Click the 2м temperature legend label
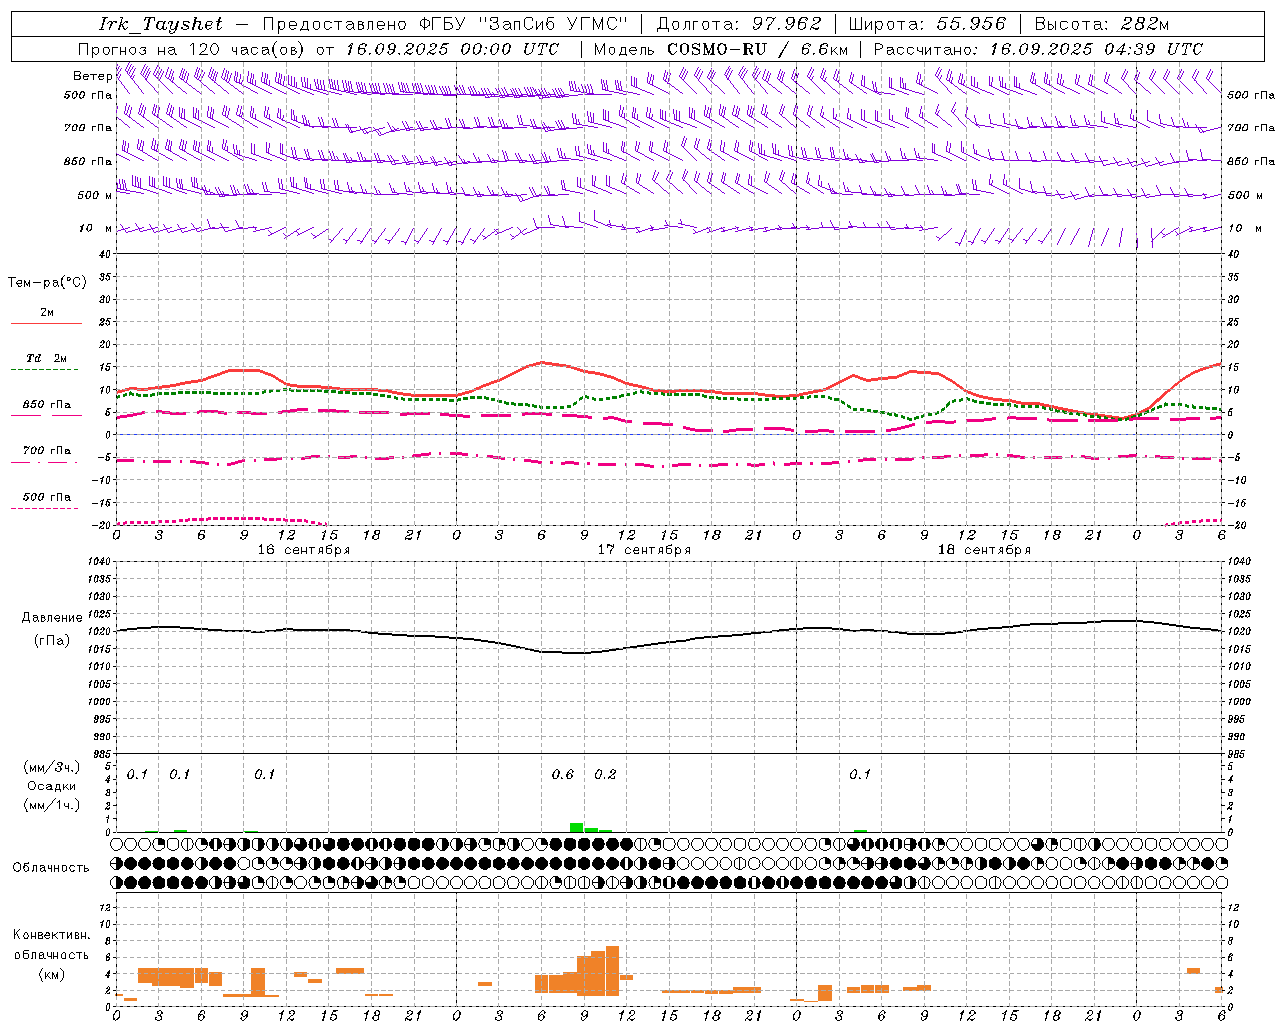 pyautogui.click(x=47, y=313)
